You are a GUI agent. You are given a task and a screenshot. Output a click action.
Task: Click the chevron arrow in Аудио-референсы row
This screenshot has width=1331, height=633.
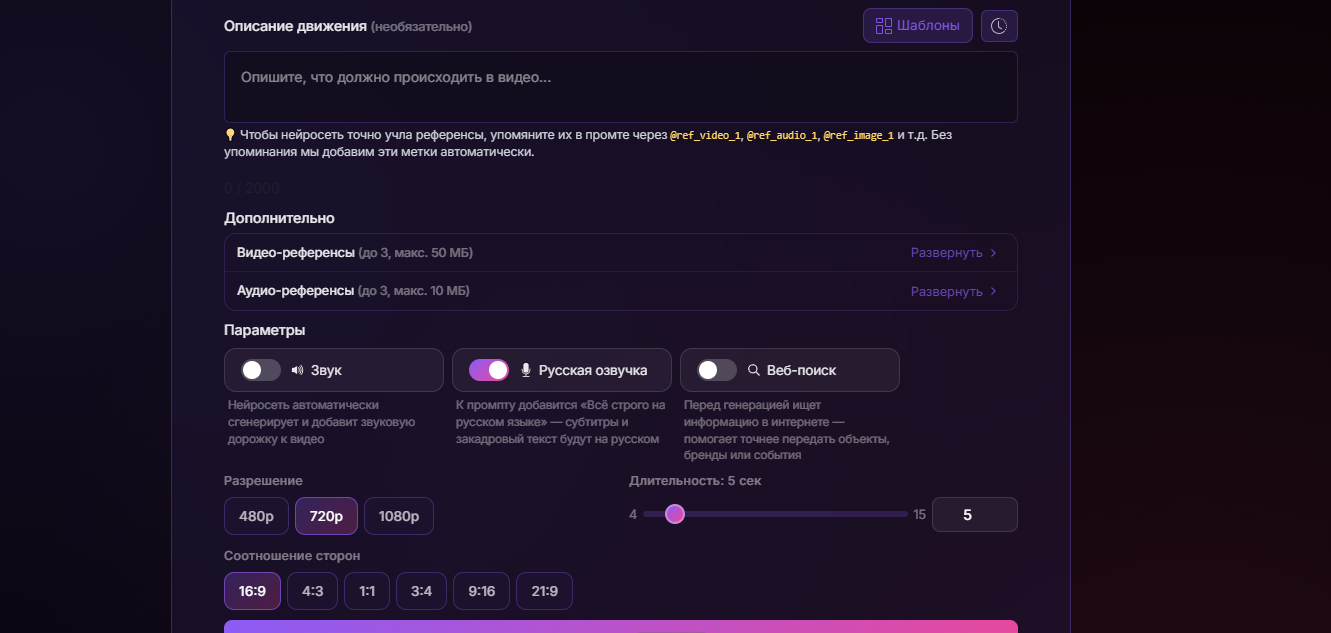pyautogui.click(x=993, y=292)
